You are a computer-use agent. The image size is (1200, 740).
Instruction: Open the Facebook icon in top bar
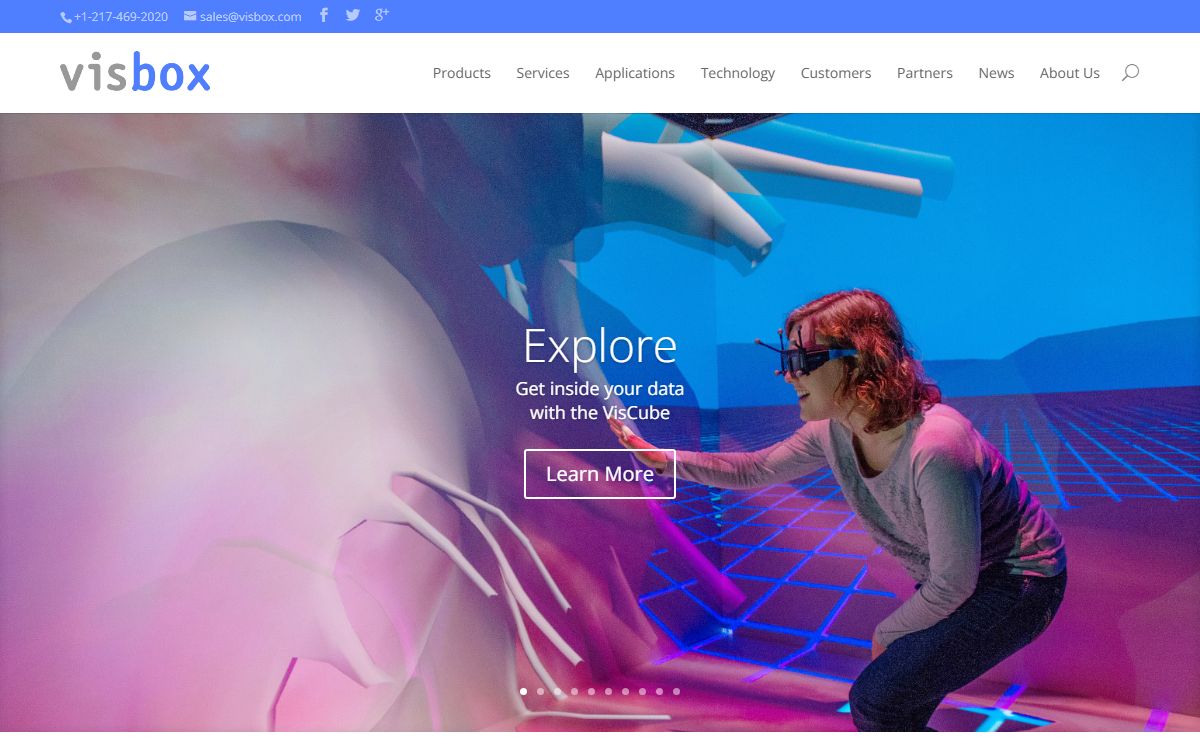coord(324,15)
